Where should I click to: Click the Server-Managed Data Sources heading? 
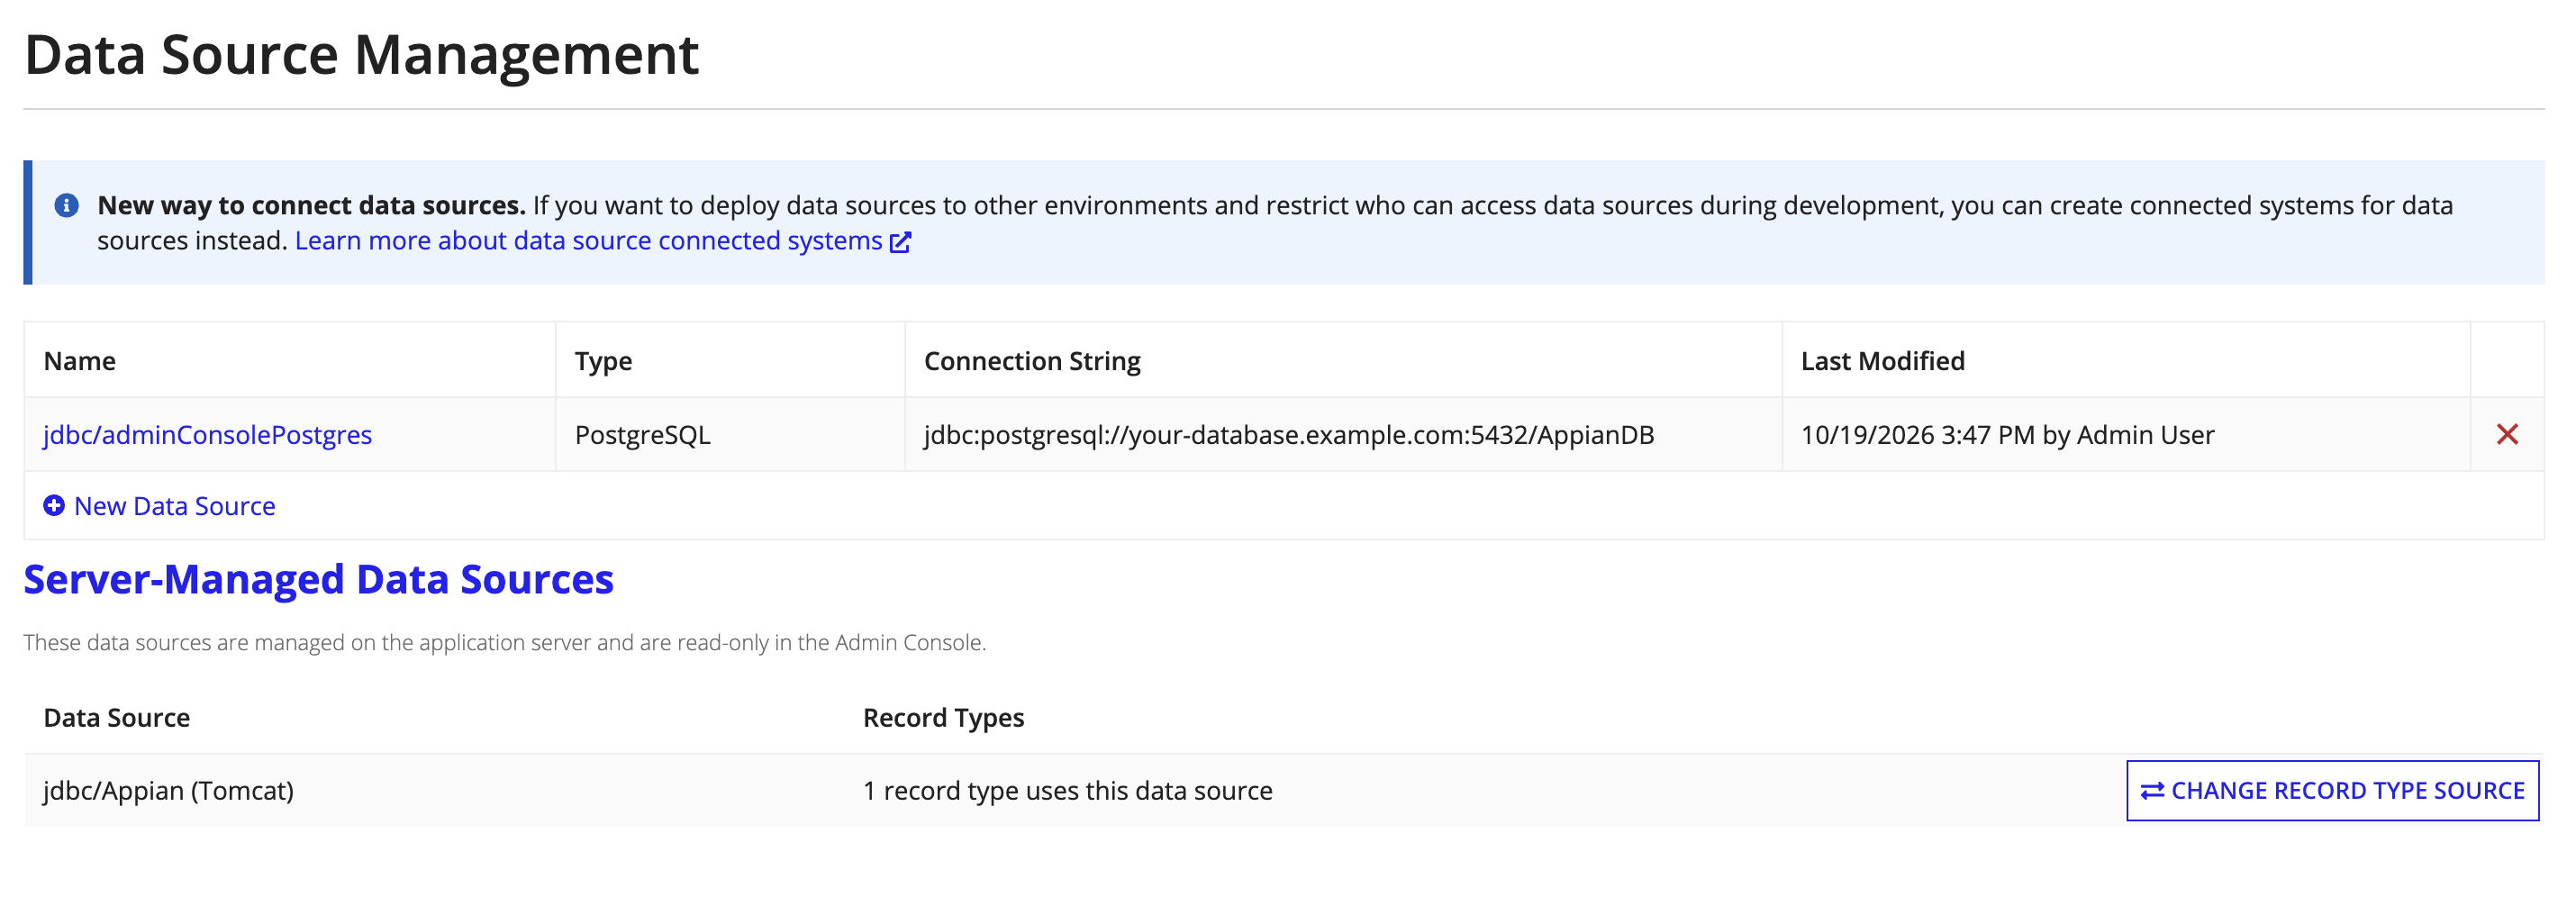pyautogui.click(x=318, y=579)
